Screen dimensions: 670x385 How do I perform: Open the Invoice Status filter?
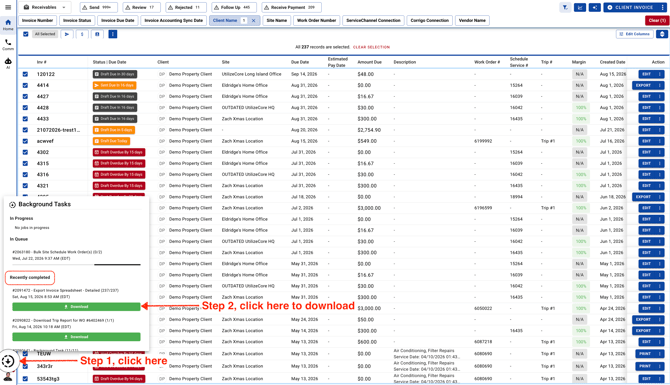tap(77, 21)
